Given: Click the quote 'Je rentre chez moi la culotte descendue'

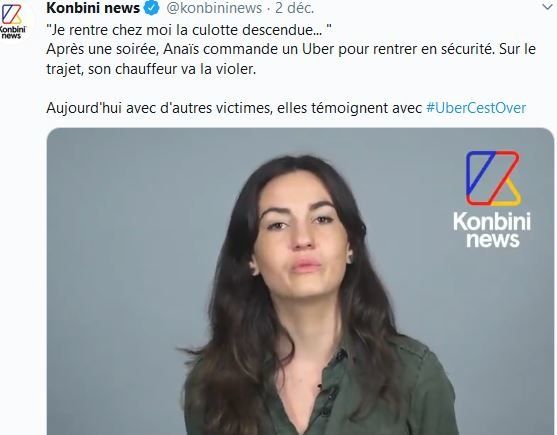Looking at the screenshot, I should click(x=189, y=30).
